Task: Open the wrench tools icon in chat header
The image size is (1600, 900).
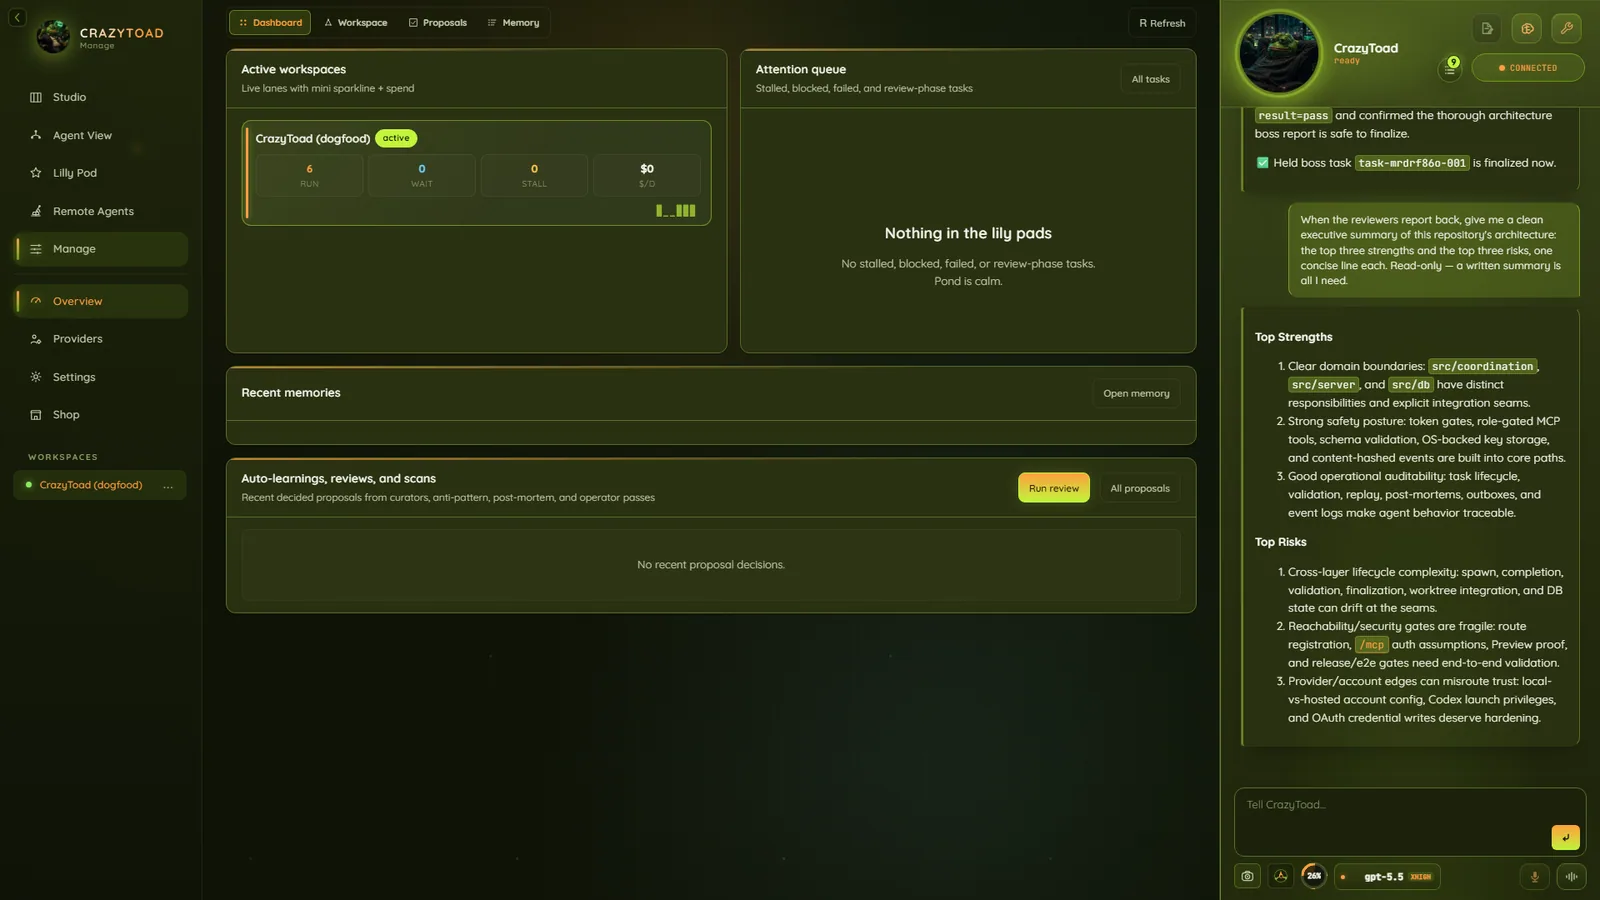Action: [1567, 28]
